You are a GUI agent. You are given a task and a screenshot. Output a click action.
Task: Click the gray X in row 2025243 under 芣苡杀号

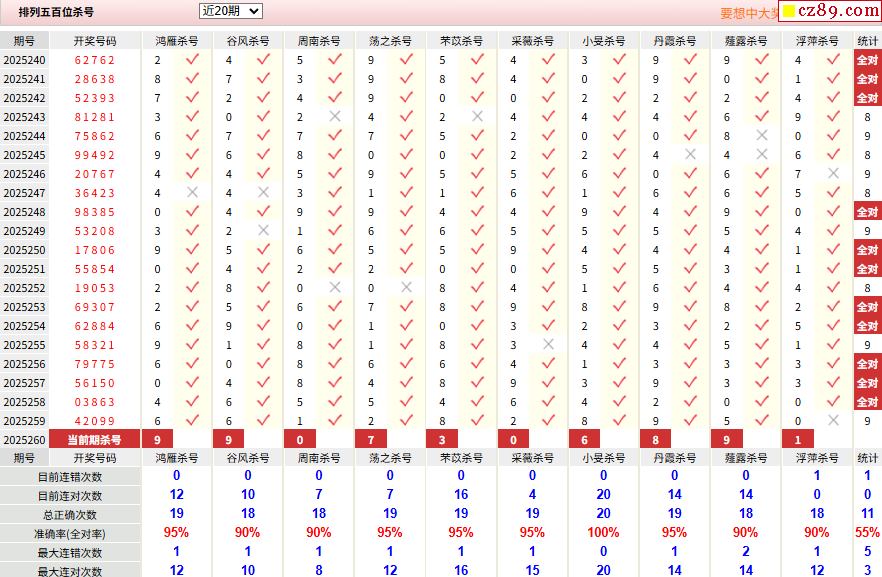tap(478, 116)
